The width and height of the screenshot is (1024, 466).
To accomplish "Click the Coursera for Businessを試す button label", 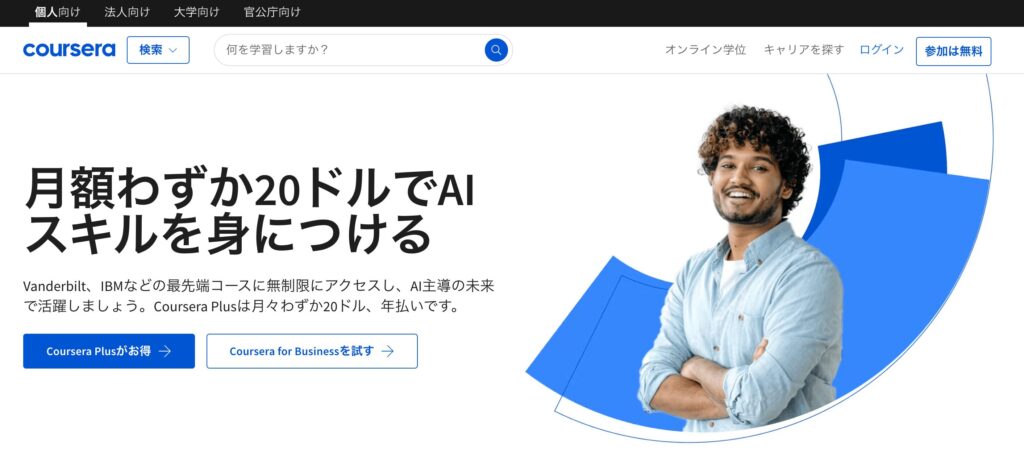I will 302,351.
